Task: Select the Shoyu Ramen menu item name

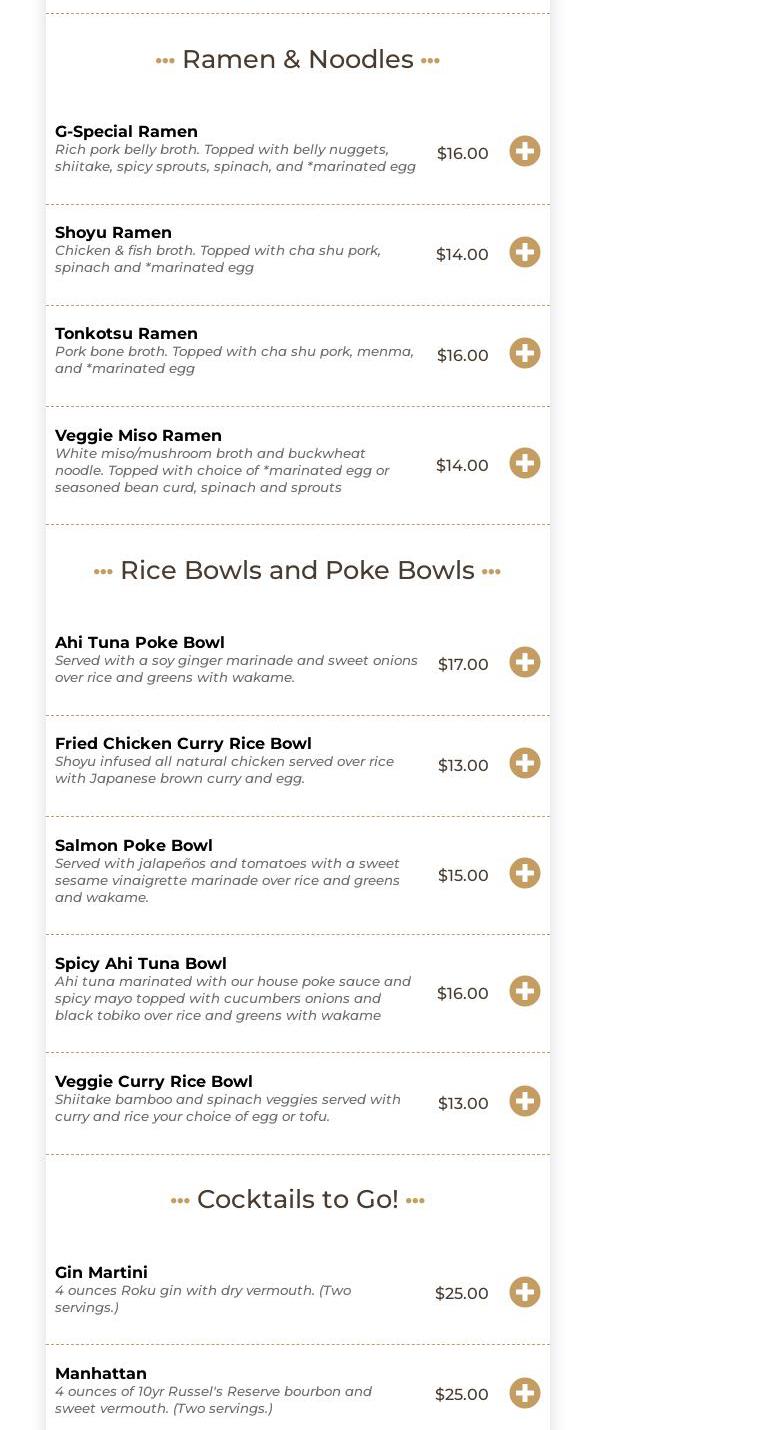Action: [113, 232]
